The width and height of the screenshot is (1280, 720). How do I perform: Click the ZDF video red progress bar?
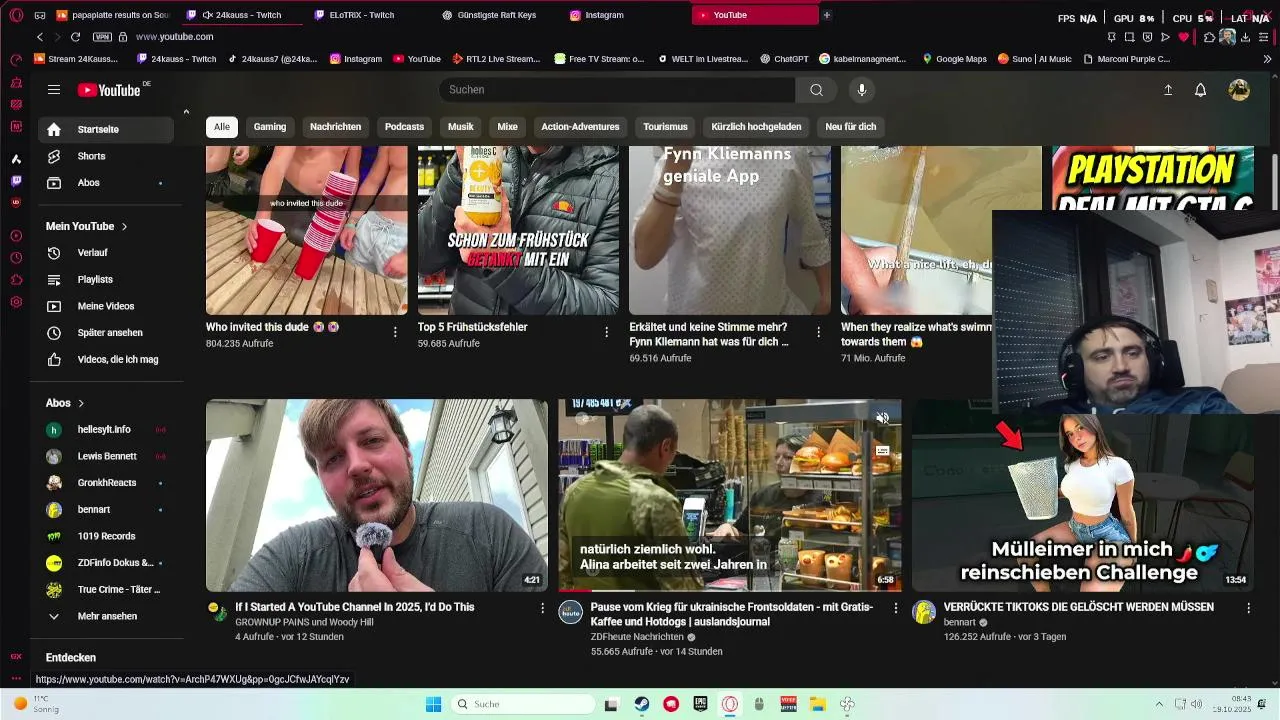point(575,589)
